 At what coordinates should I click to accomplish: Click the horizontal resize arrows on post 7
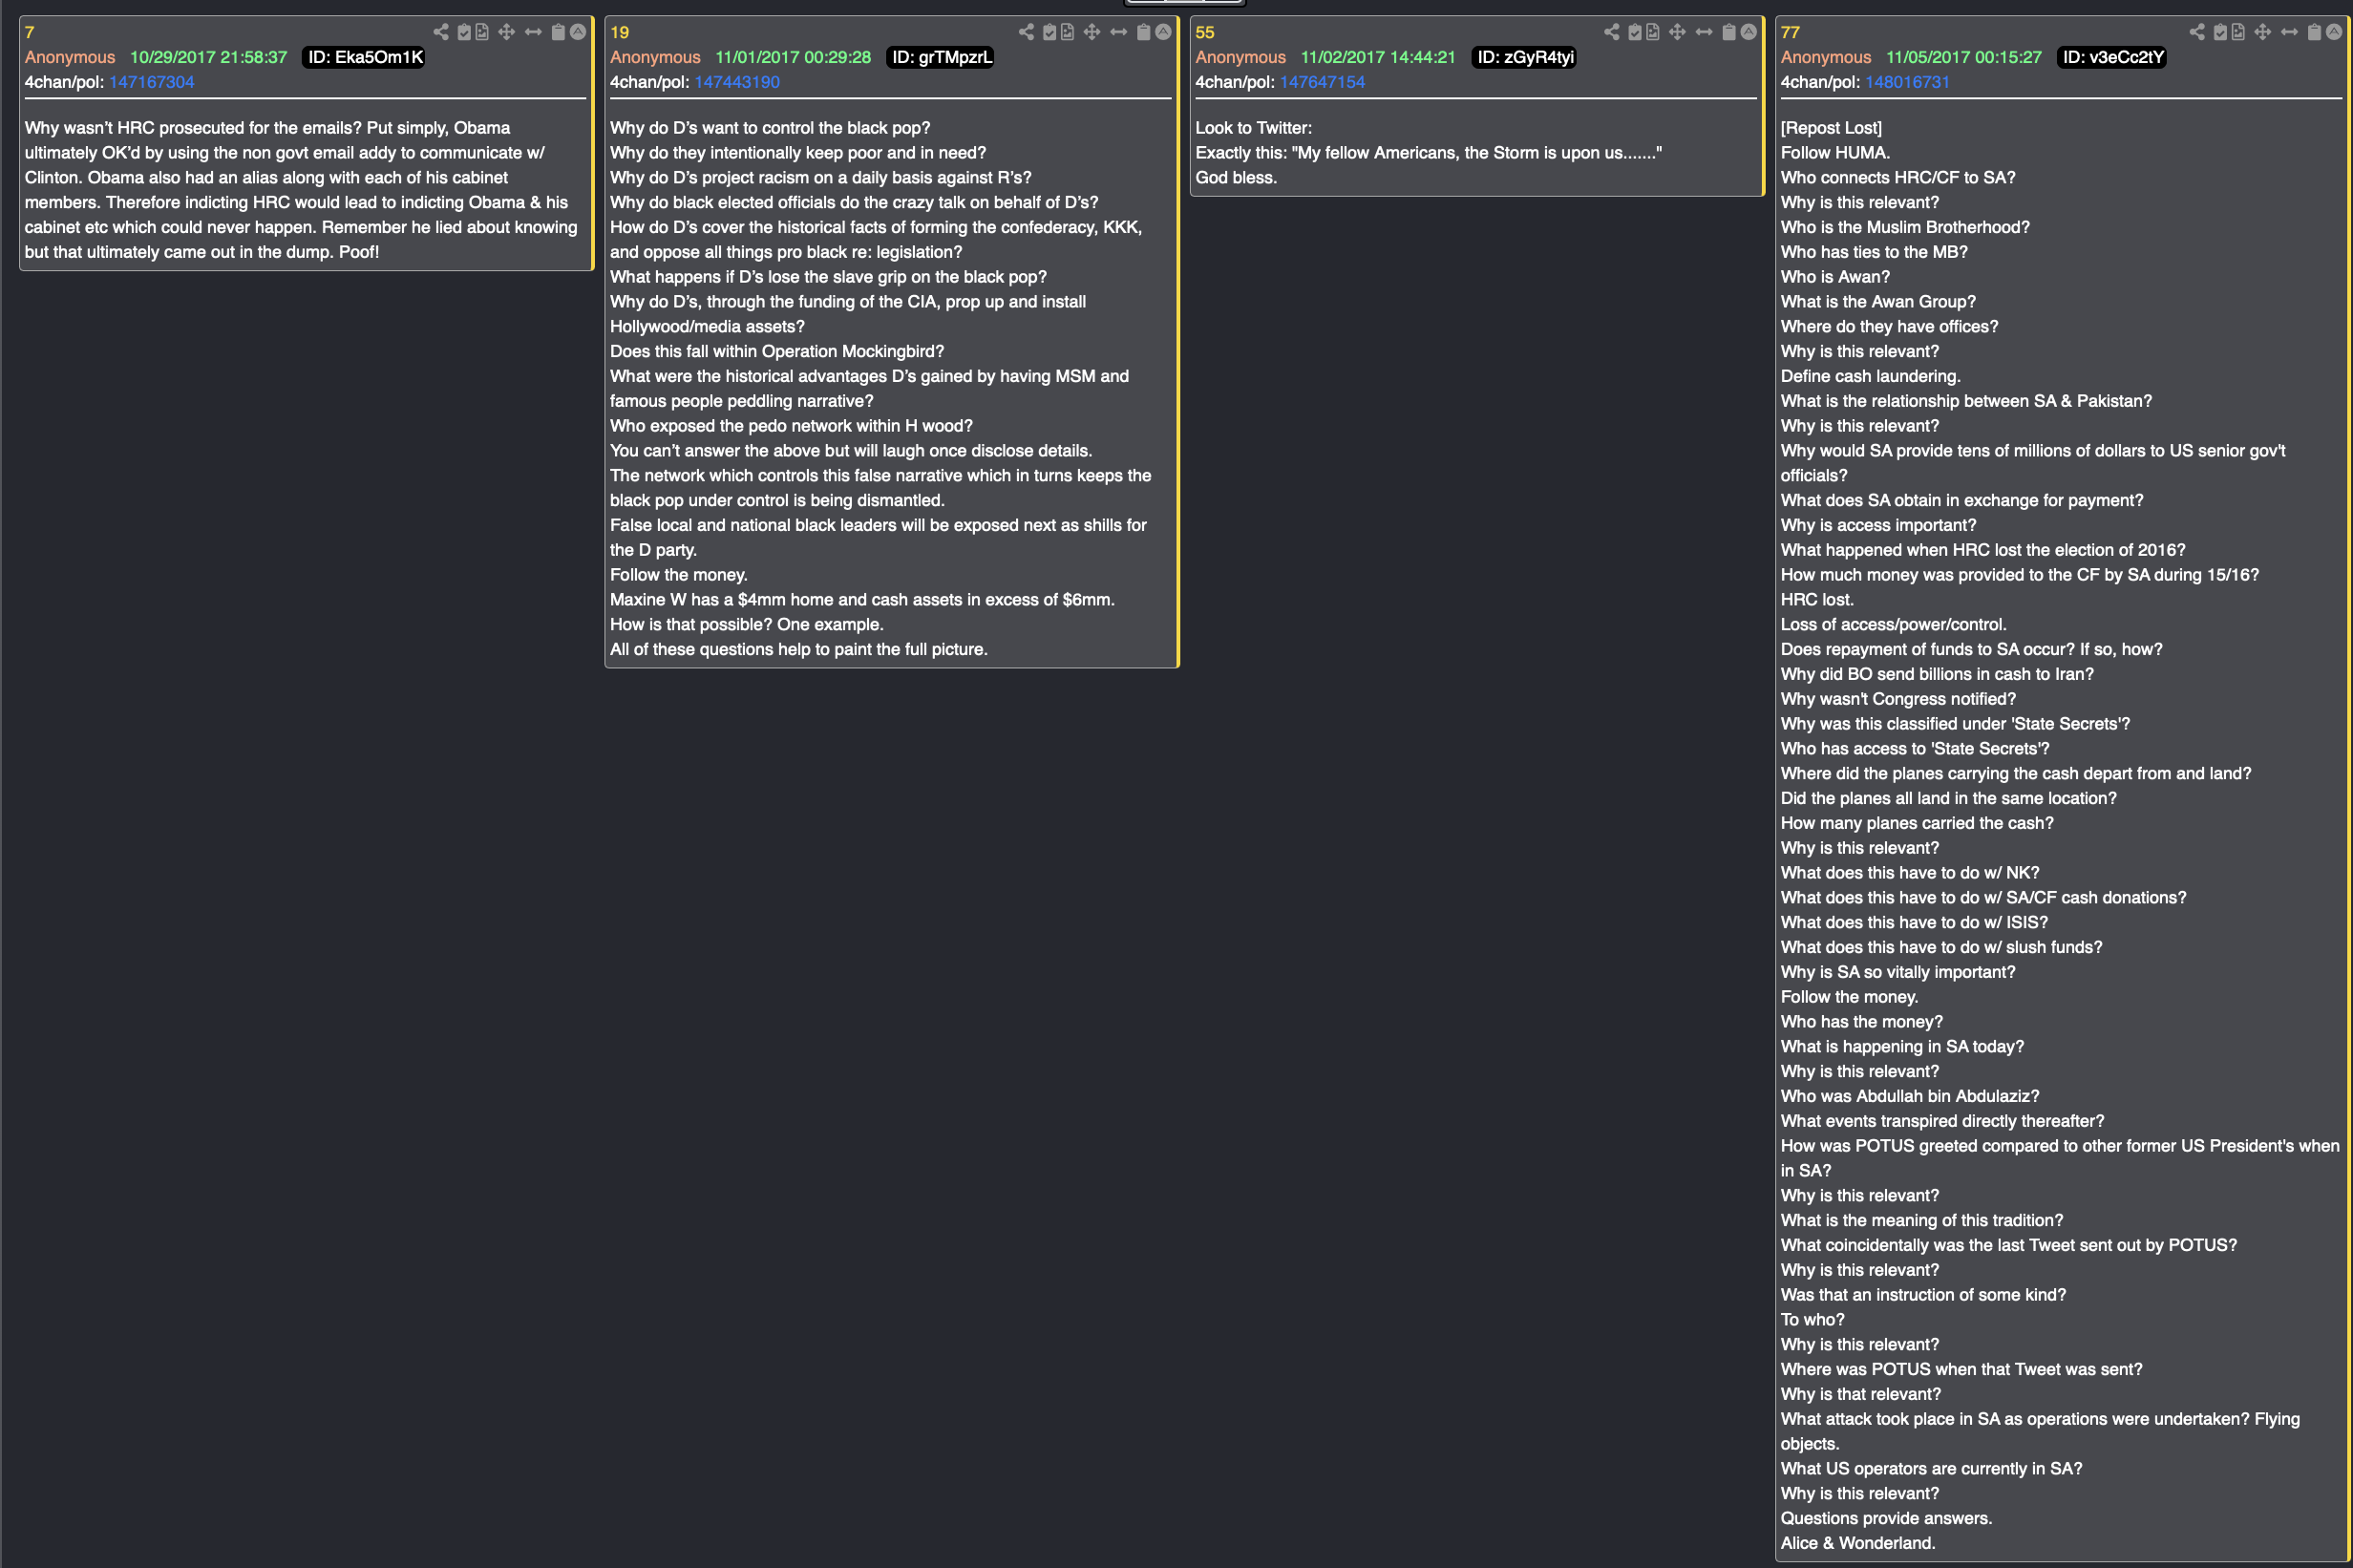[x=533, y=32]
